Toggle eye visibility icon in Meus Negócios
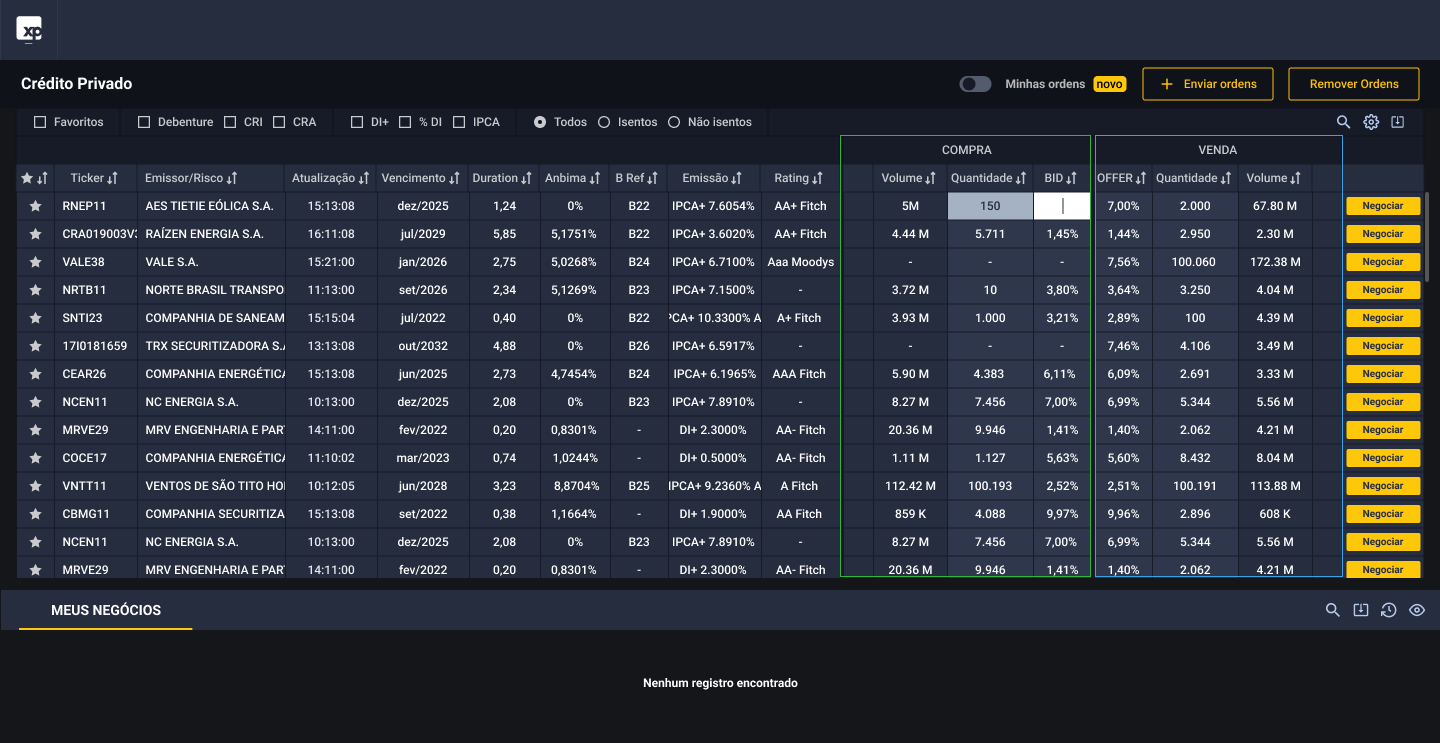 pyautogui.click(x=1416, y=610)
